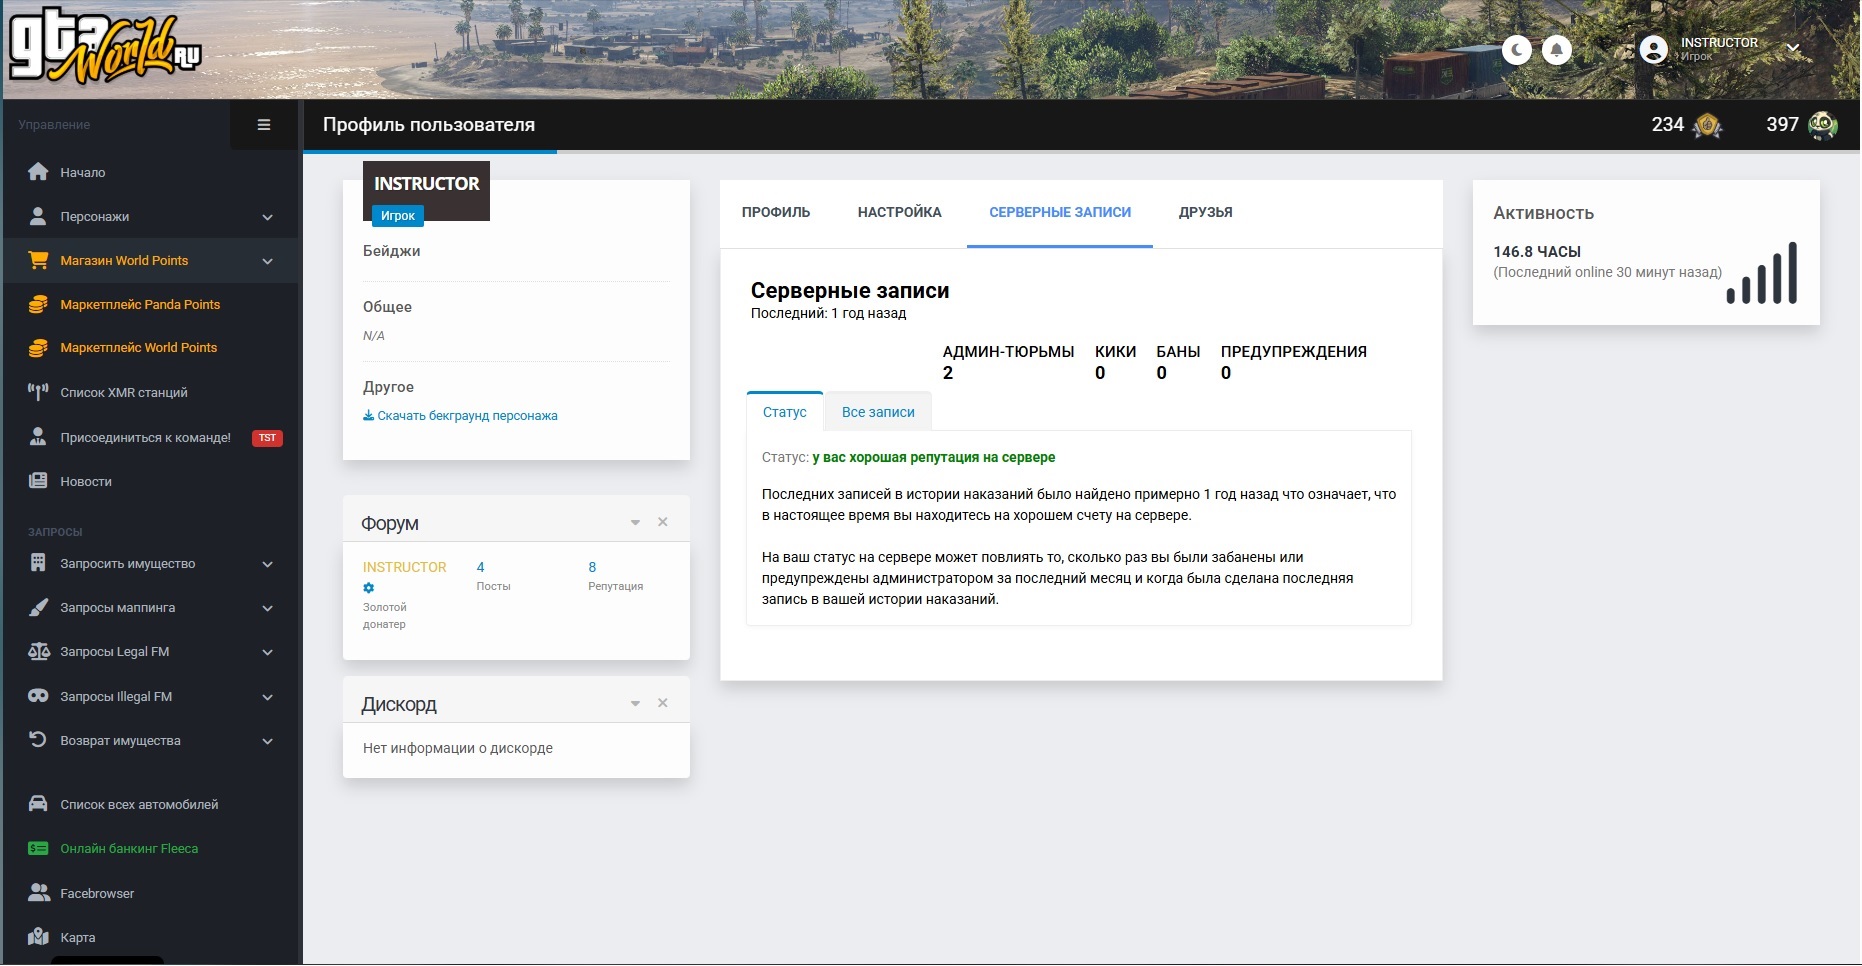
Task: Expand the Возврат имущества chevron
Action: click(x=267, y=741)
